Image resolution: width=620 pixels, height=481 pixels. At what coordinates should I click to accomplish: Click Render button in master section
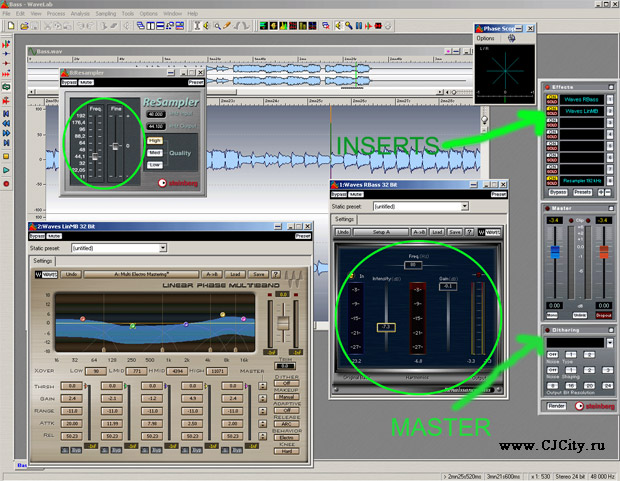point(556,406)
